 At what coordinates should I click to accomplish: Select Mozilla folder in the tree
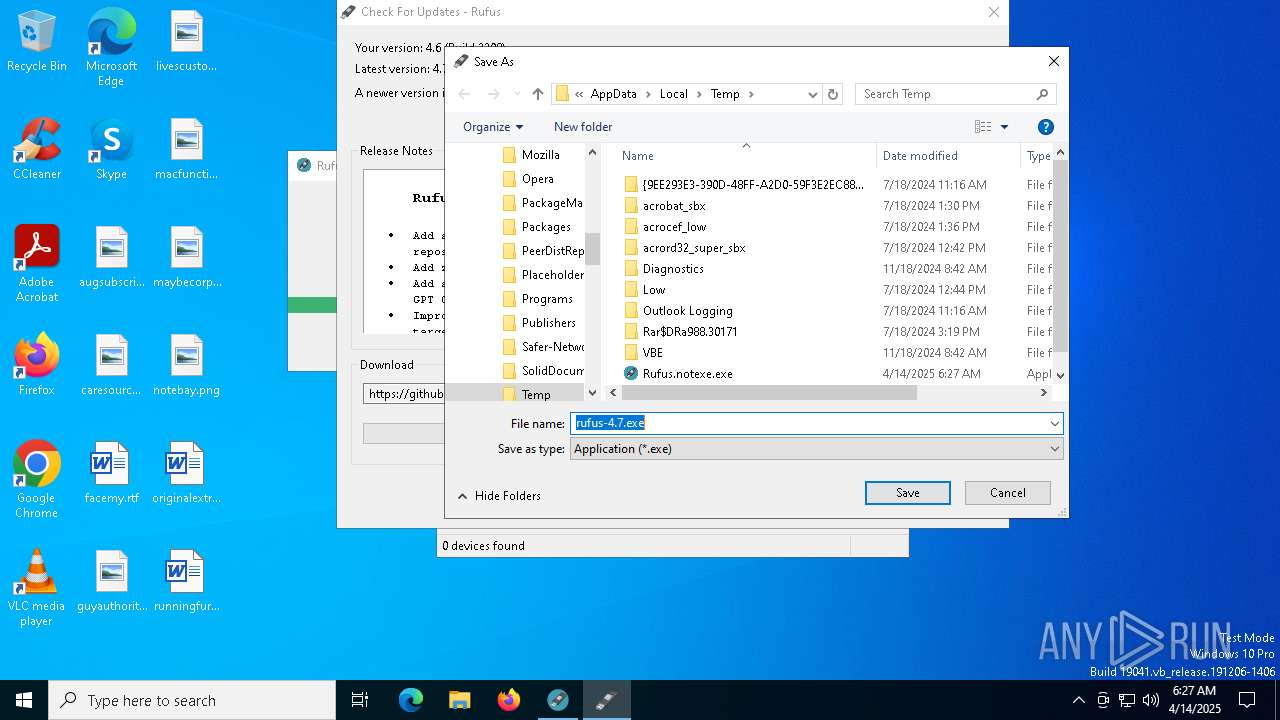click(x=541, y=155)
